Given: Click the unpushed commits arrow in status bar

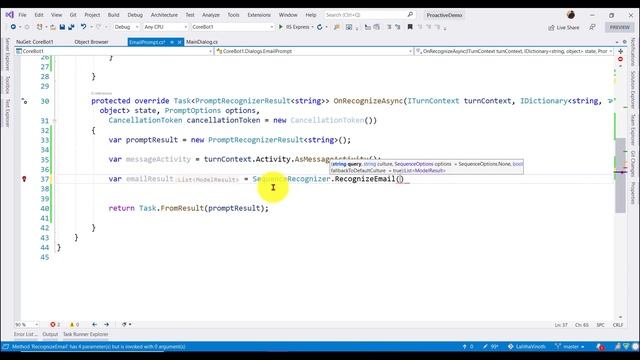Looking at the screenshot, I should click(464, 347).
